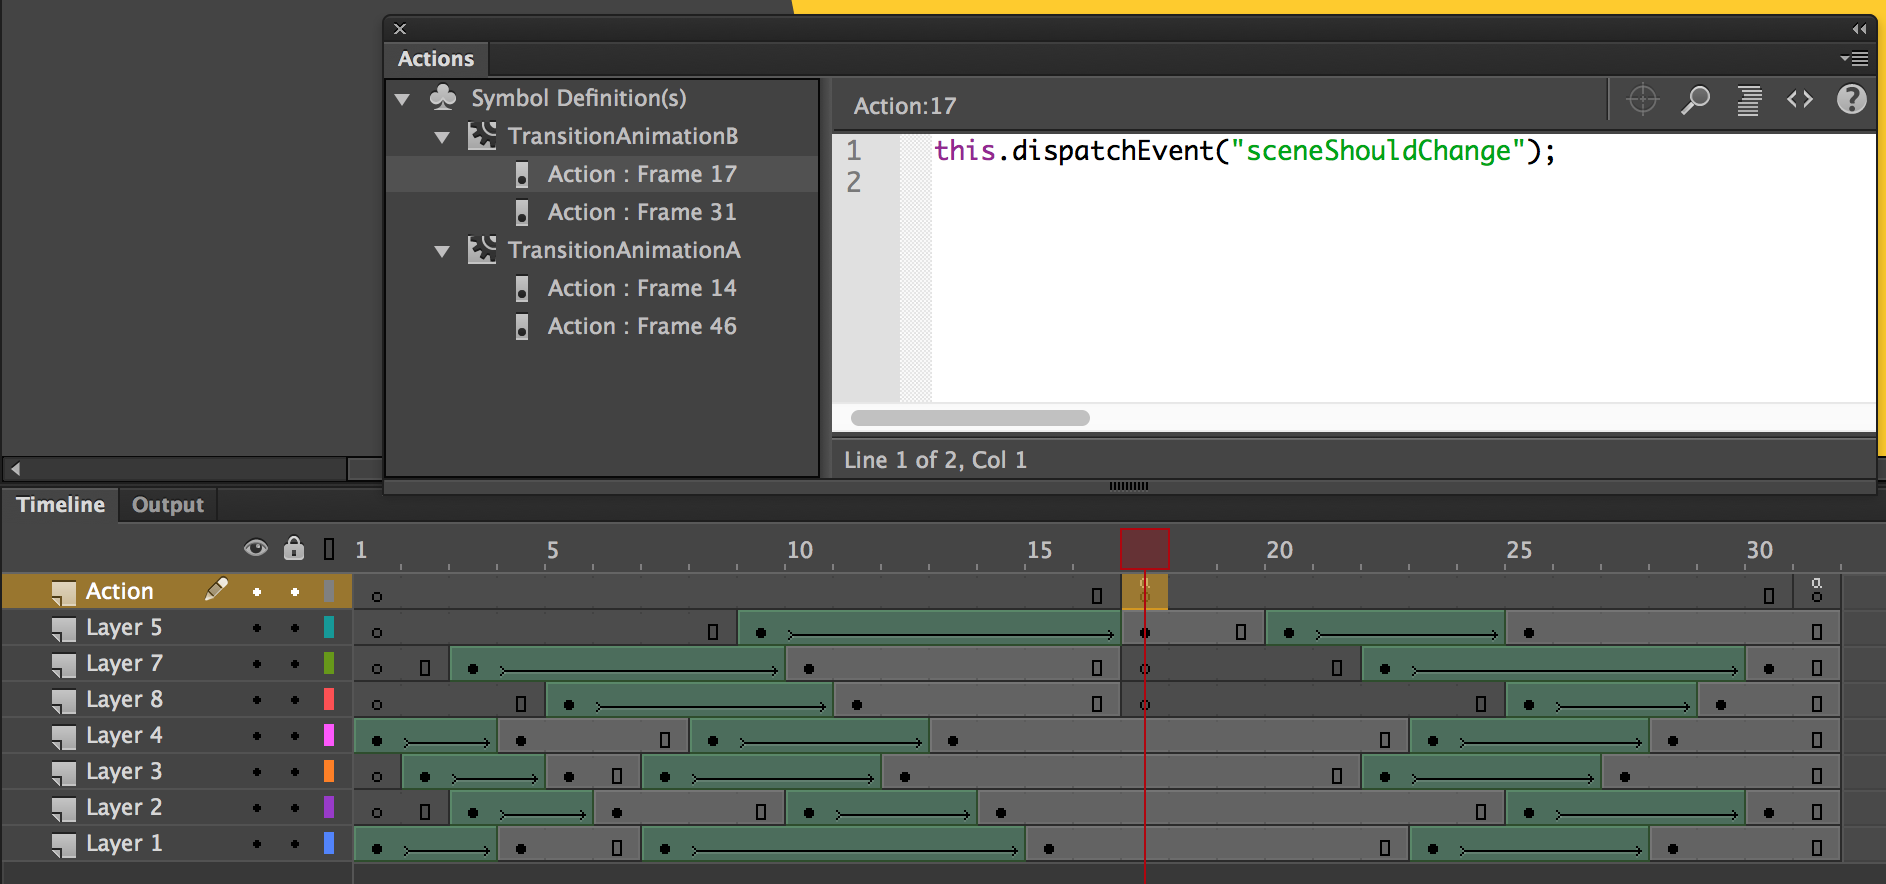The height and width of the screenshot is (884, 1886).
Task: Toggle lock dot for Layer 7
Action: point(295,664)
